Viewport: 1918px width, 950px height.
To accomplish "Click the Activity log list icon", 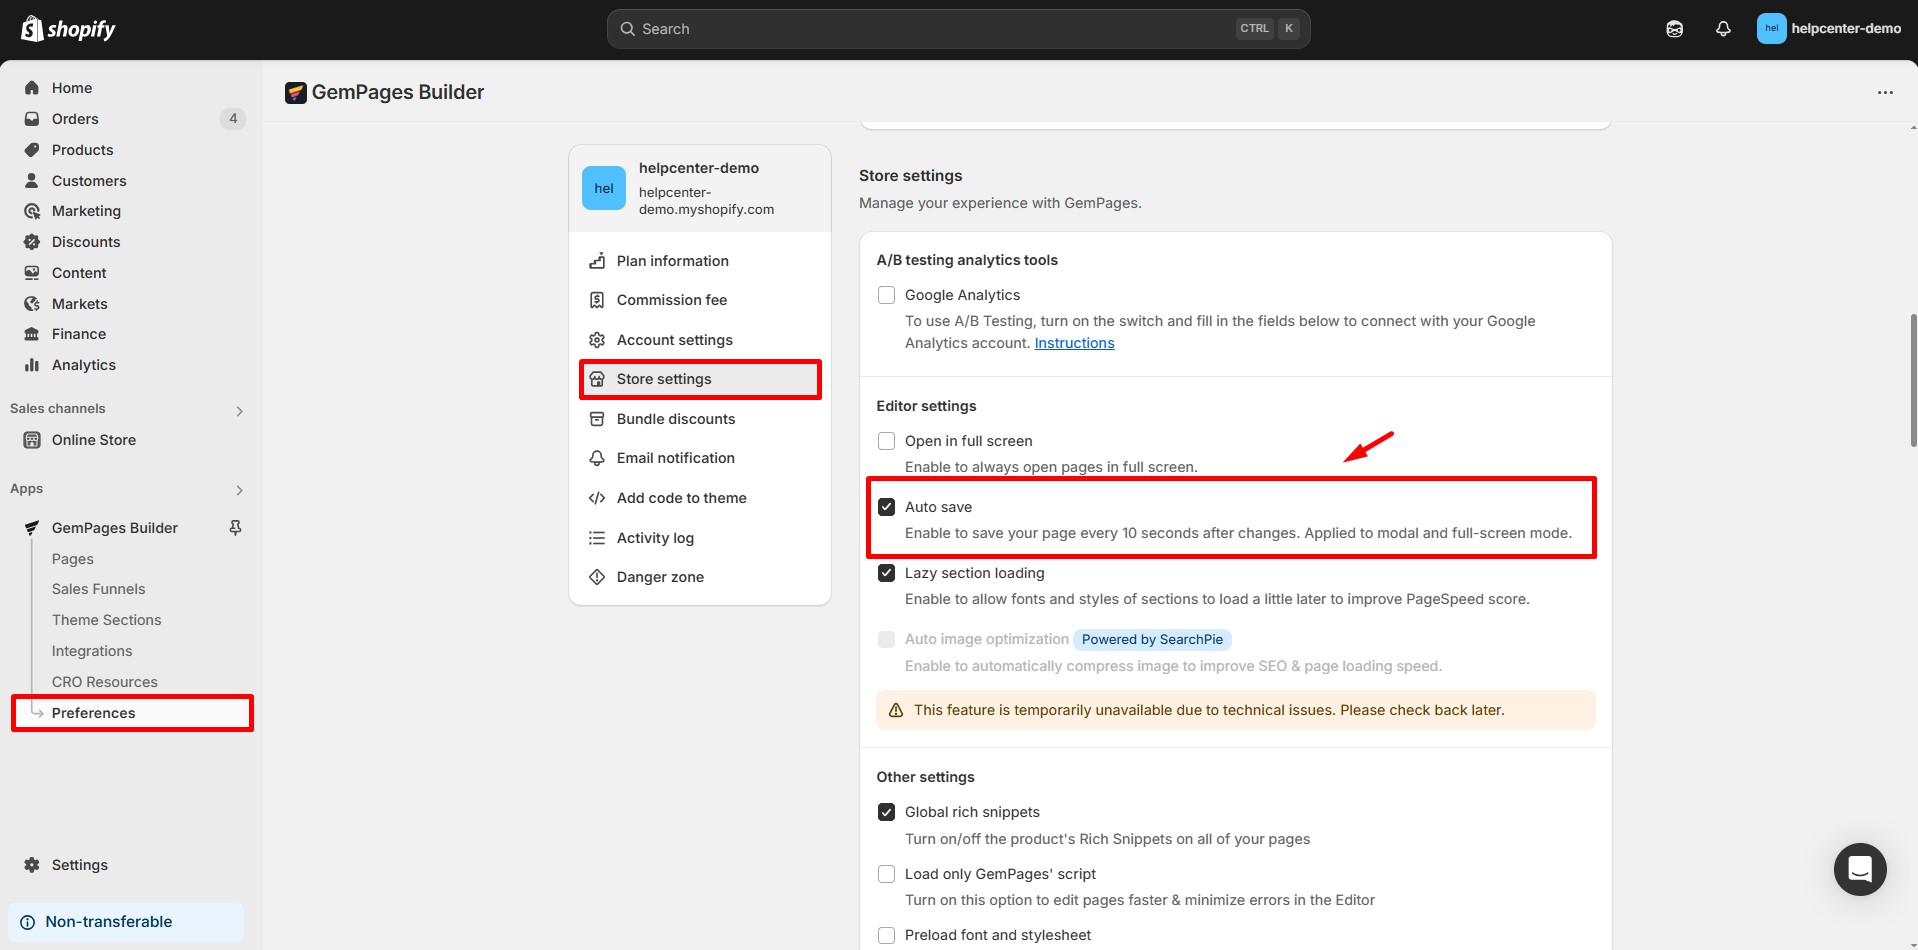I will pos(597,538).
